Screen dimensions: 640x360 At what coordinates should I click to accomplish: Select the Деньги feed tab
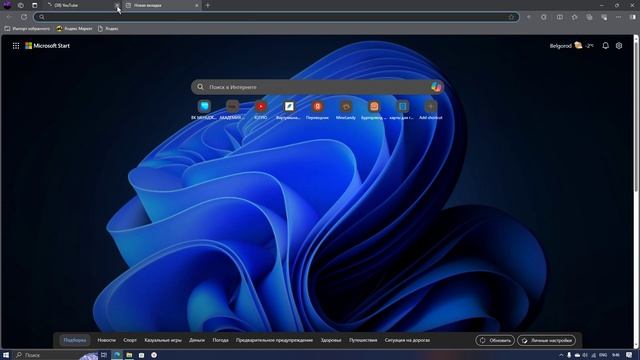197,340
